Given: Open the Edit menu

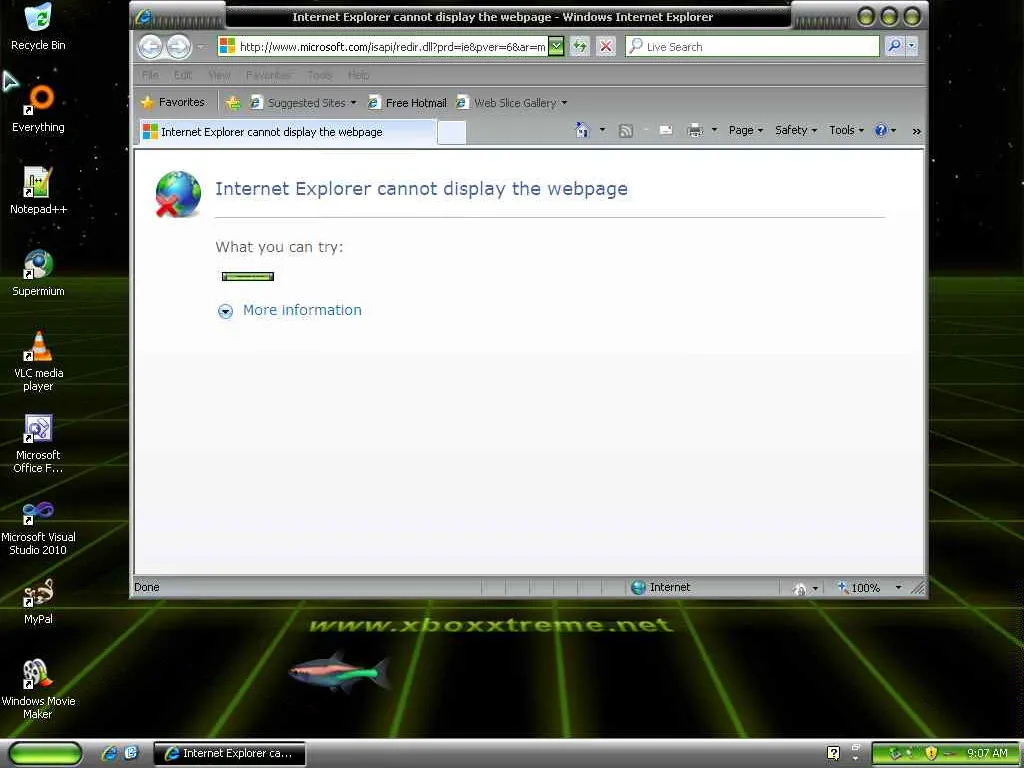Looking at the screenshot, I should (x=183, y=75).
